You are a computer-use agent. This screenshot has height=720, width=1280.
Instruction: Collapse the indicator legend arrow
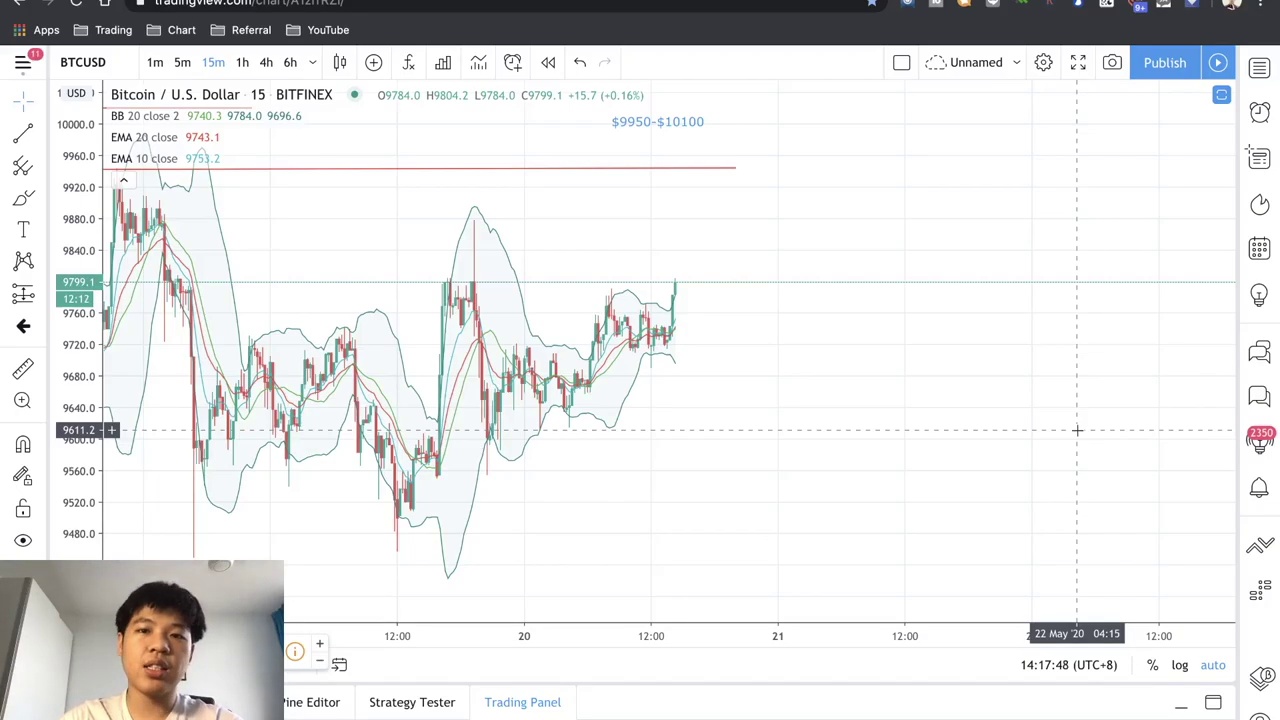tap(124, 180)
